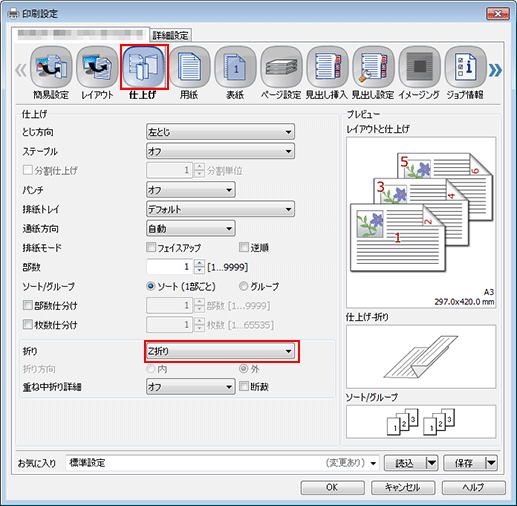Open the お気に入り 標準設定 dropdown

pos(222,463)
